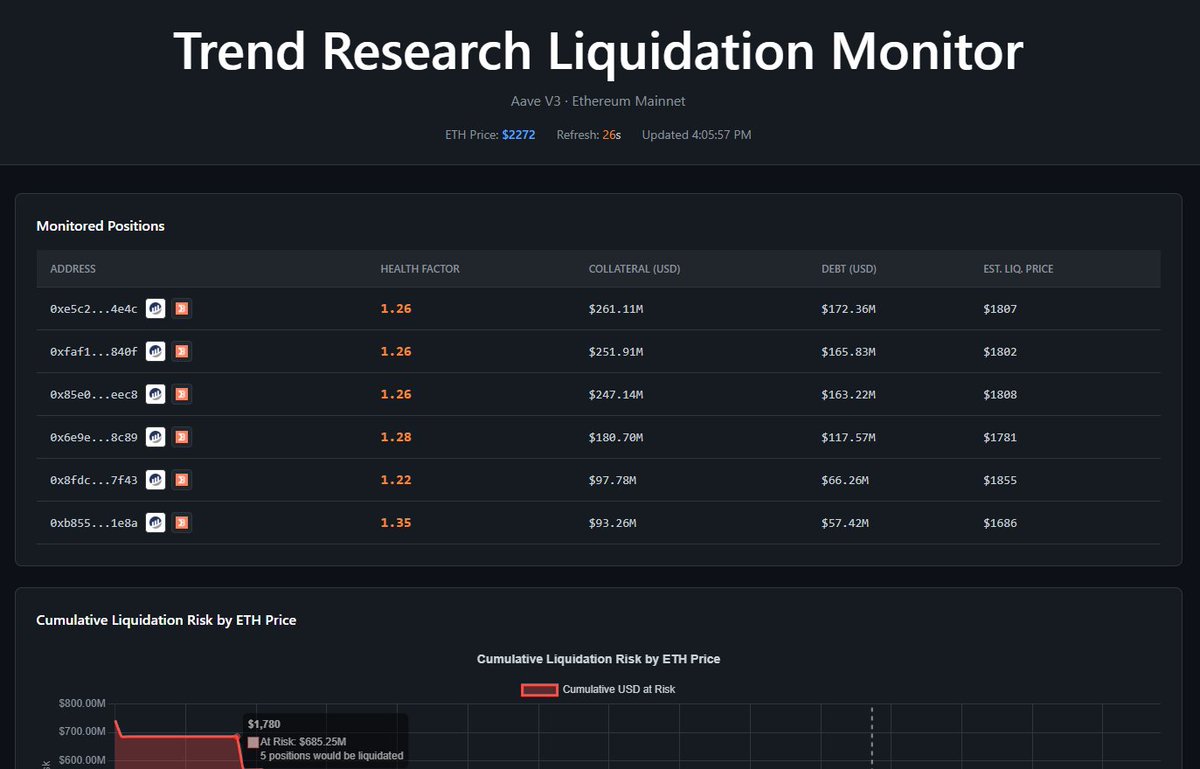Open the blue Etherscan icon for 0x8fdc...7f43
The width and height of the screenshot is (1200, 769).
coord(155,480)
